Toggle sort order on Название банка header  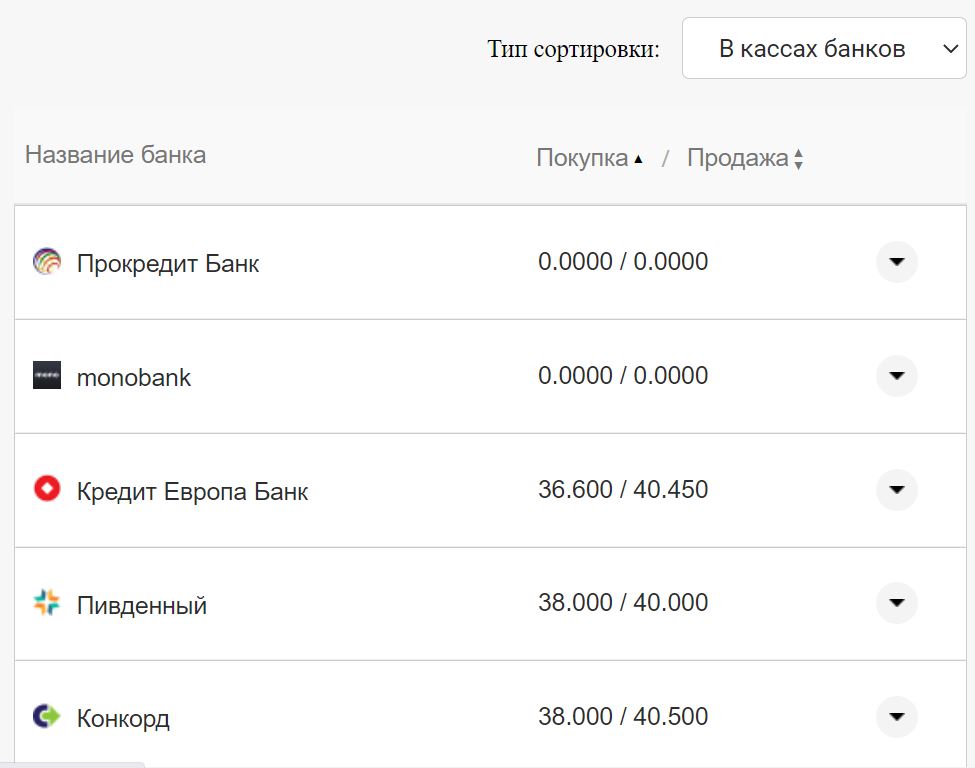tap(115, 154)
